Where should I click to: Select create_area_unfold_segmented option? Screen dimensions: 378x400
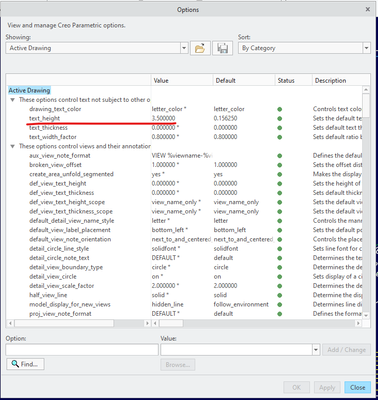click(71, 174)
